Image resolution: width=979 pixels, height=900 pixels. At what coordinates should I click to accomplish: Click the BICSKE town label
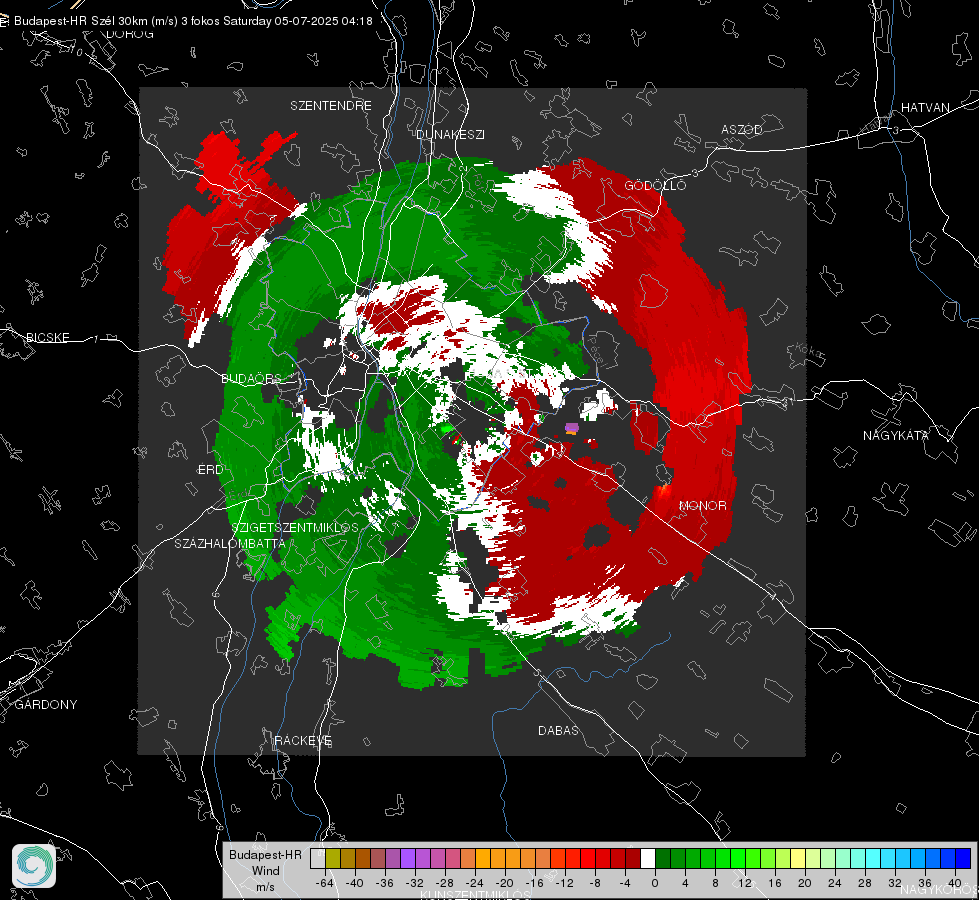pos(47,337)
